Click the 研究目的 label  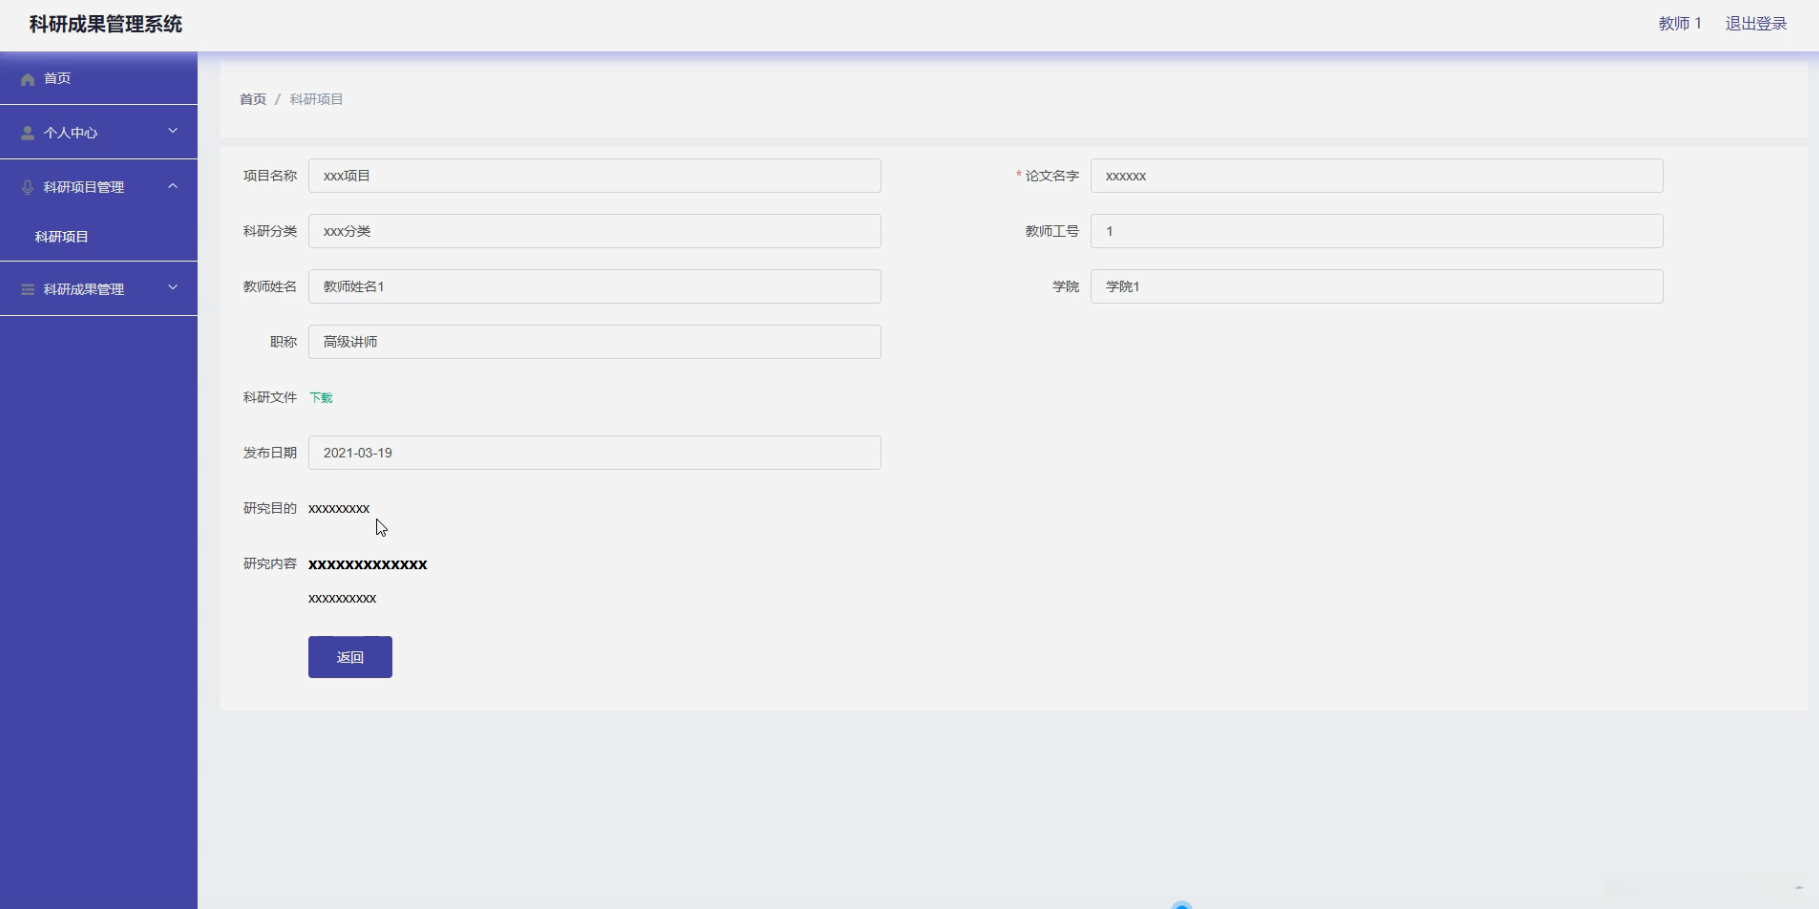click(270, 509)
